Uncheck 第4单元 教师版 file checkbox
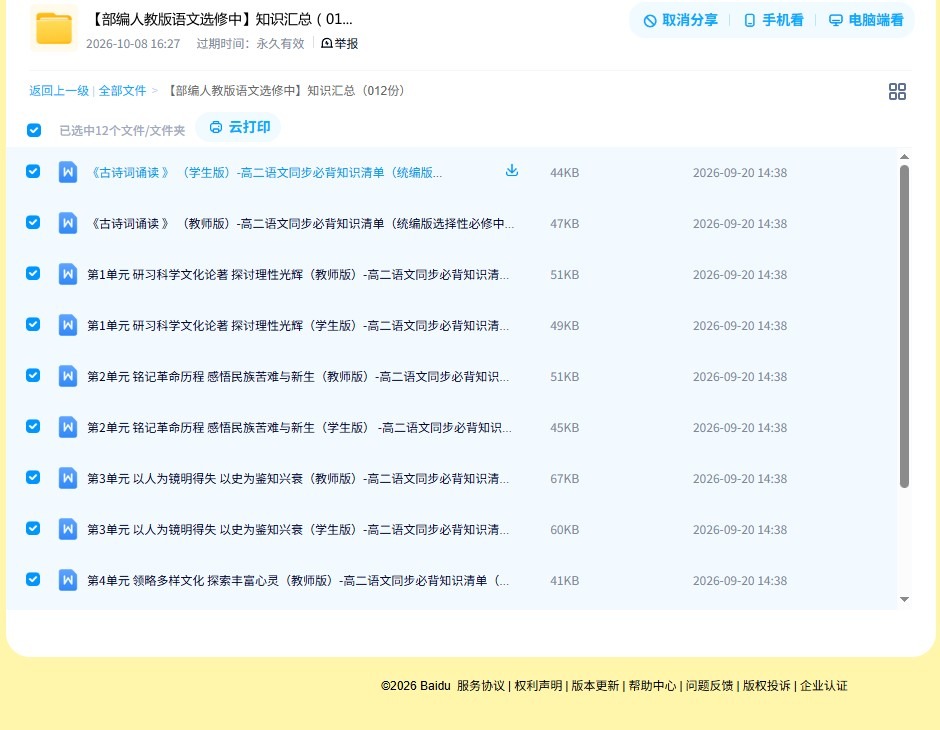This screenshot has height=730, width=940. point(33,579)
